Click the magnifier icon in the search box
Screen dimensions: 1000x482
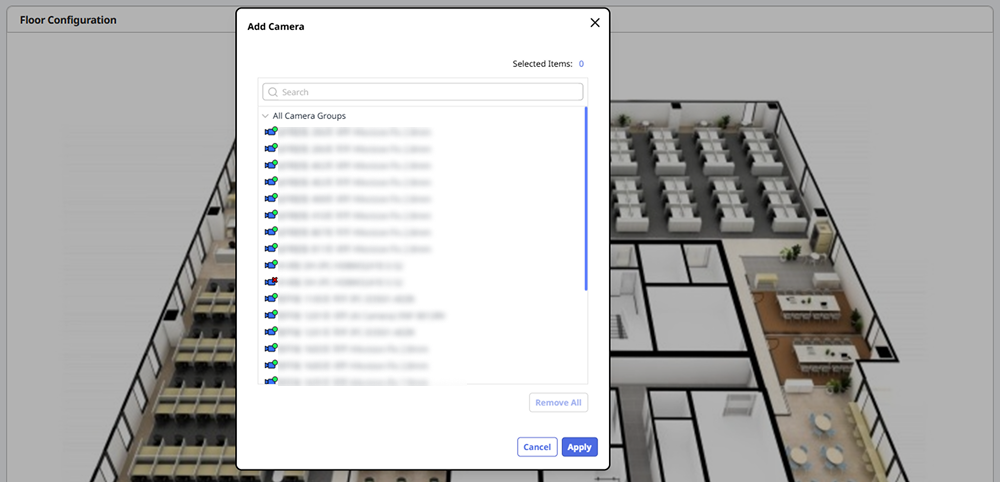tap(272, 92)
